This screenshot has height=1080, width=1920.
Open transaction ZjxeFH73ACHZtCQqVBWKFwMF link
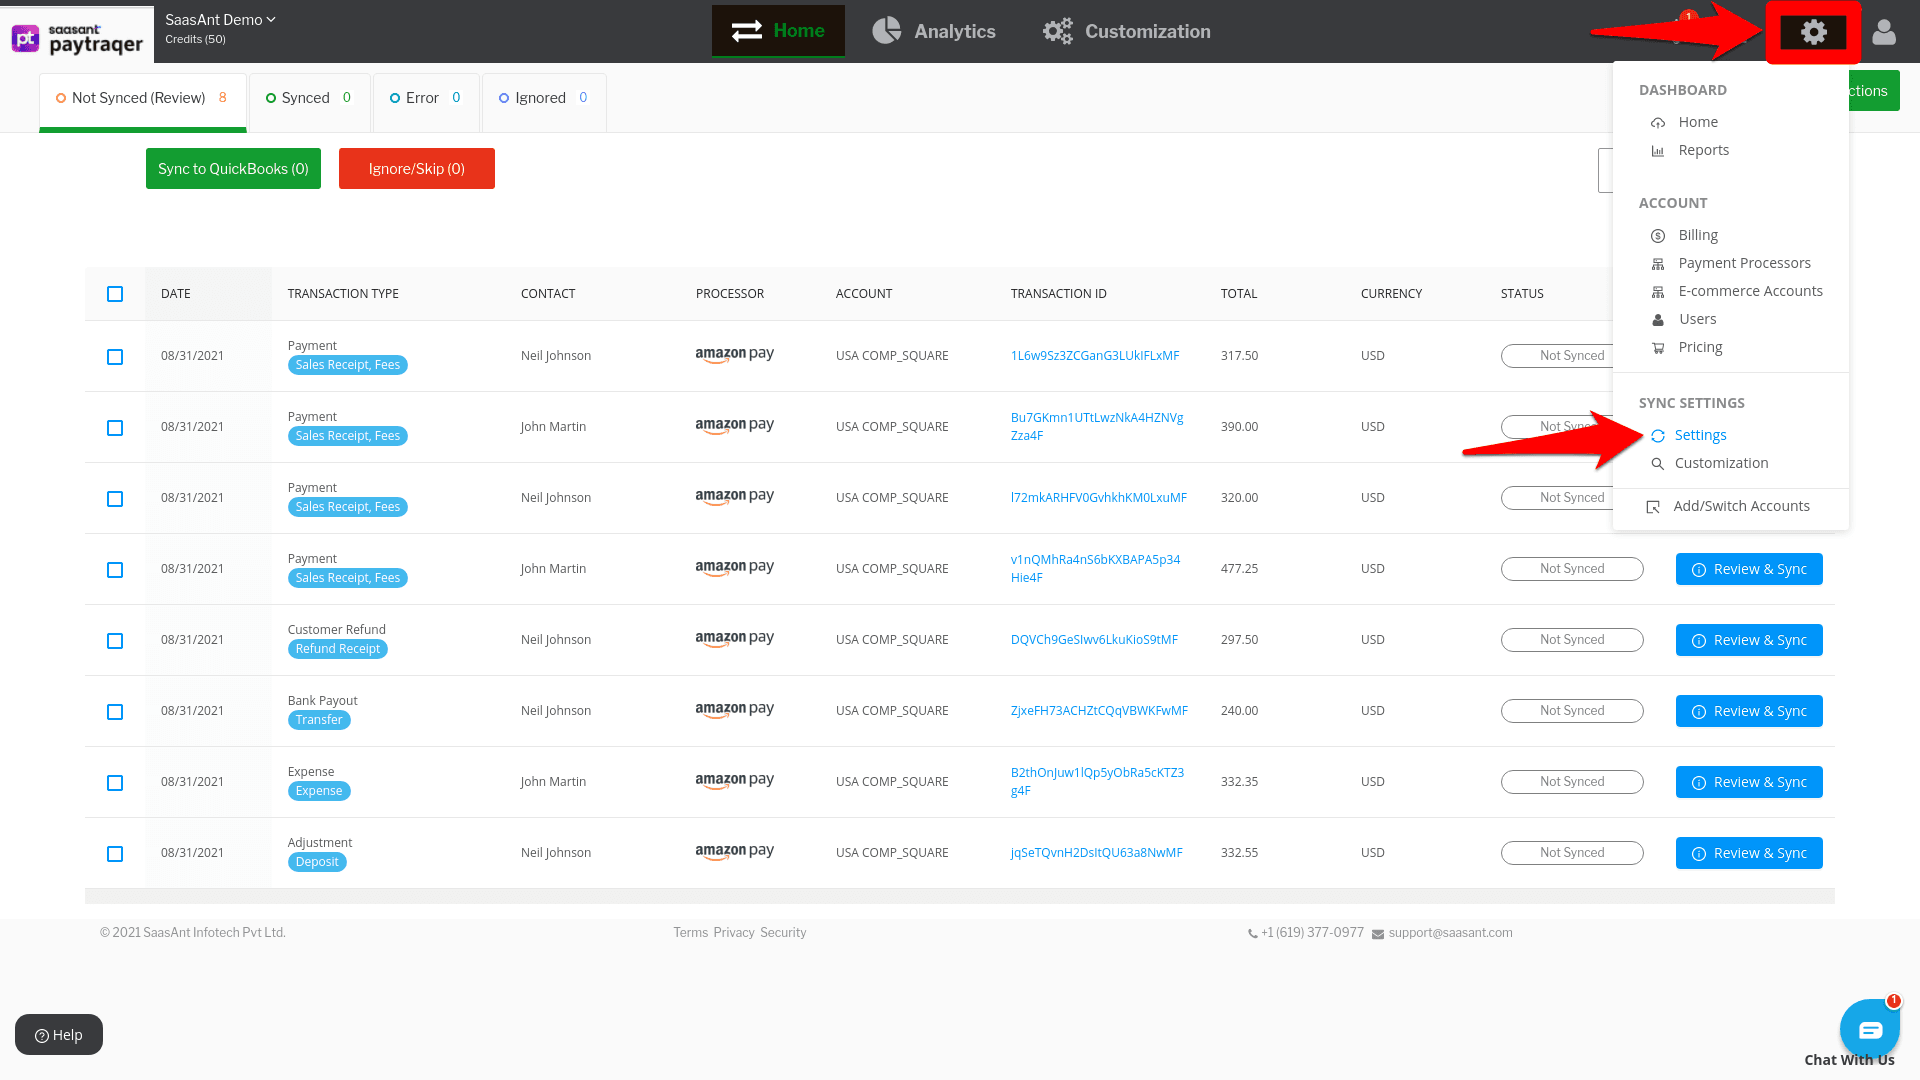[1099, 711]
